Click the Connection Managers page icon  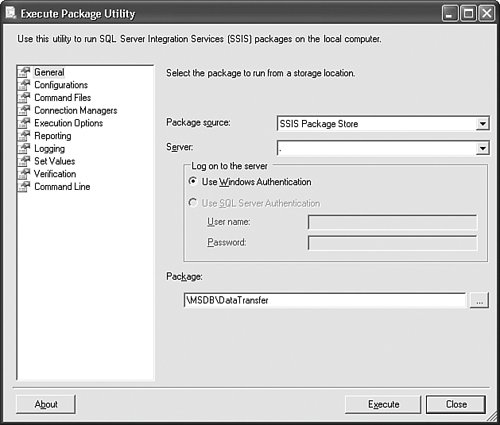pos(24,110)
